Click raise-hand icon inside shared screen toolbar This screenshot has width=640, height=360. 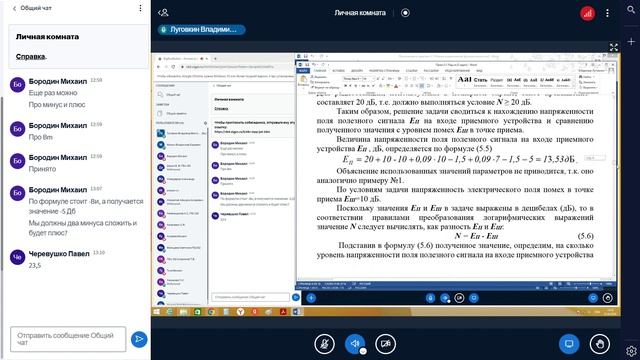[607, 298]
